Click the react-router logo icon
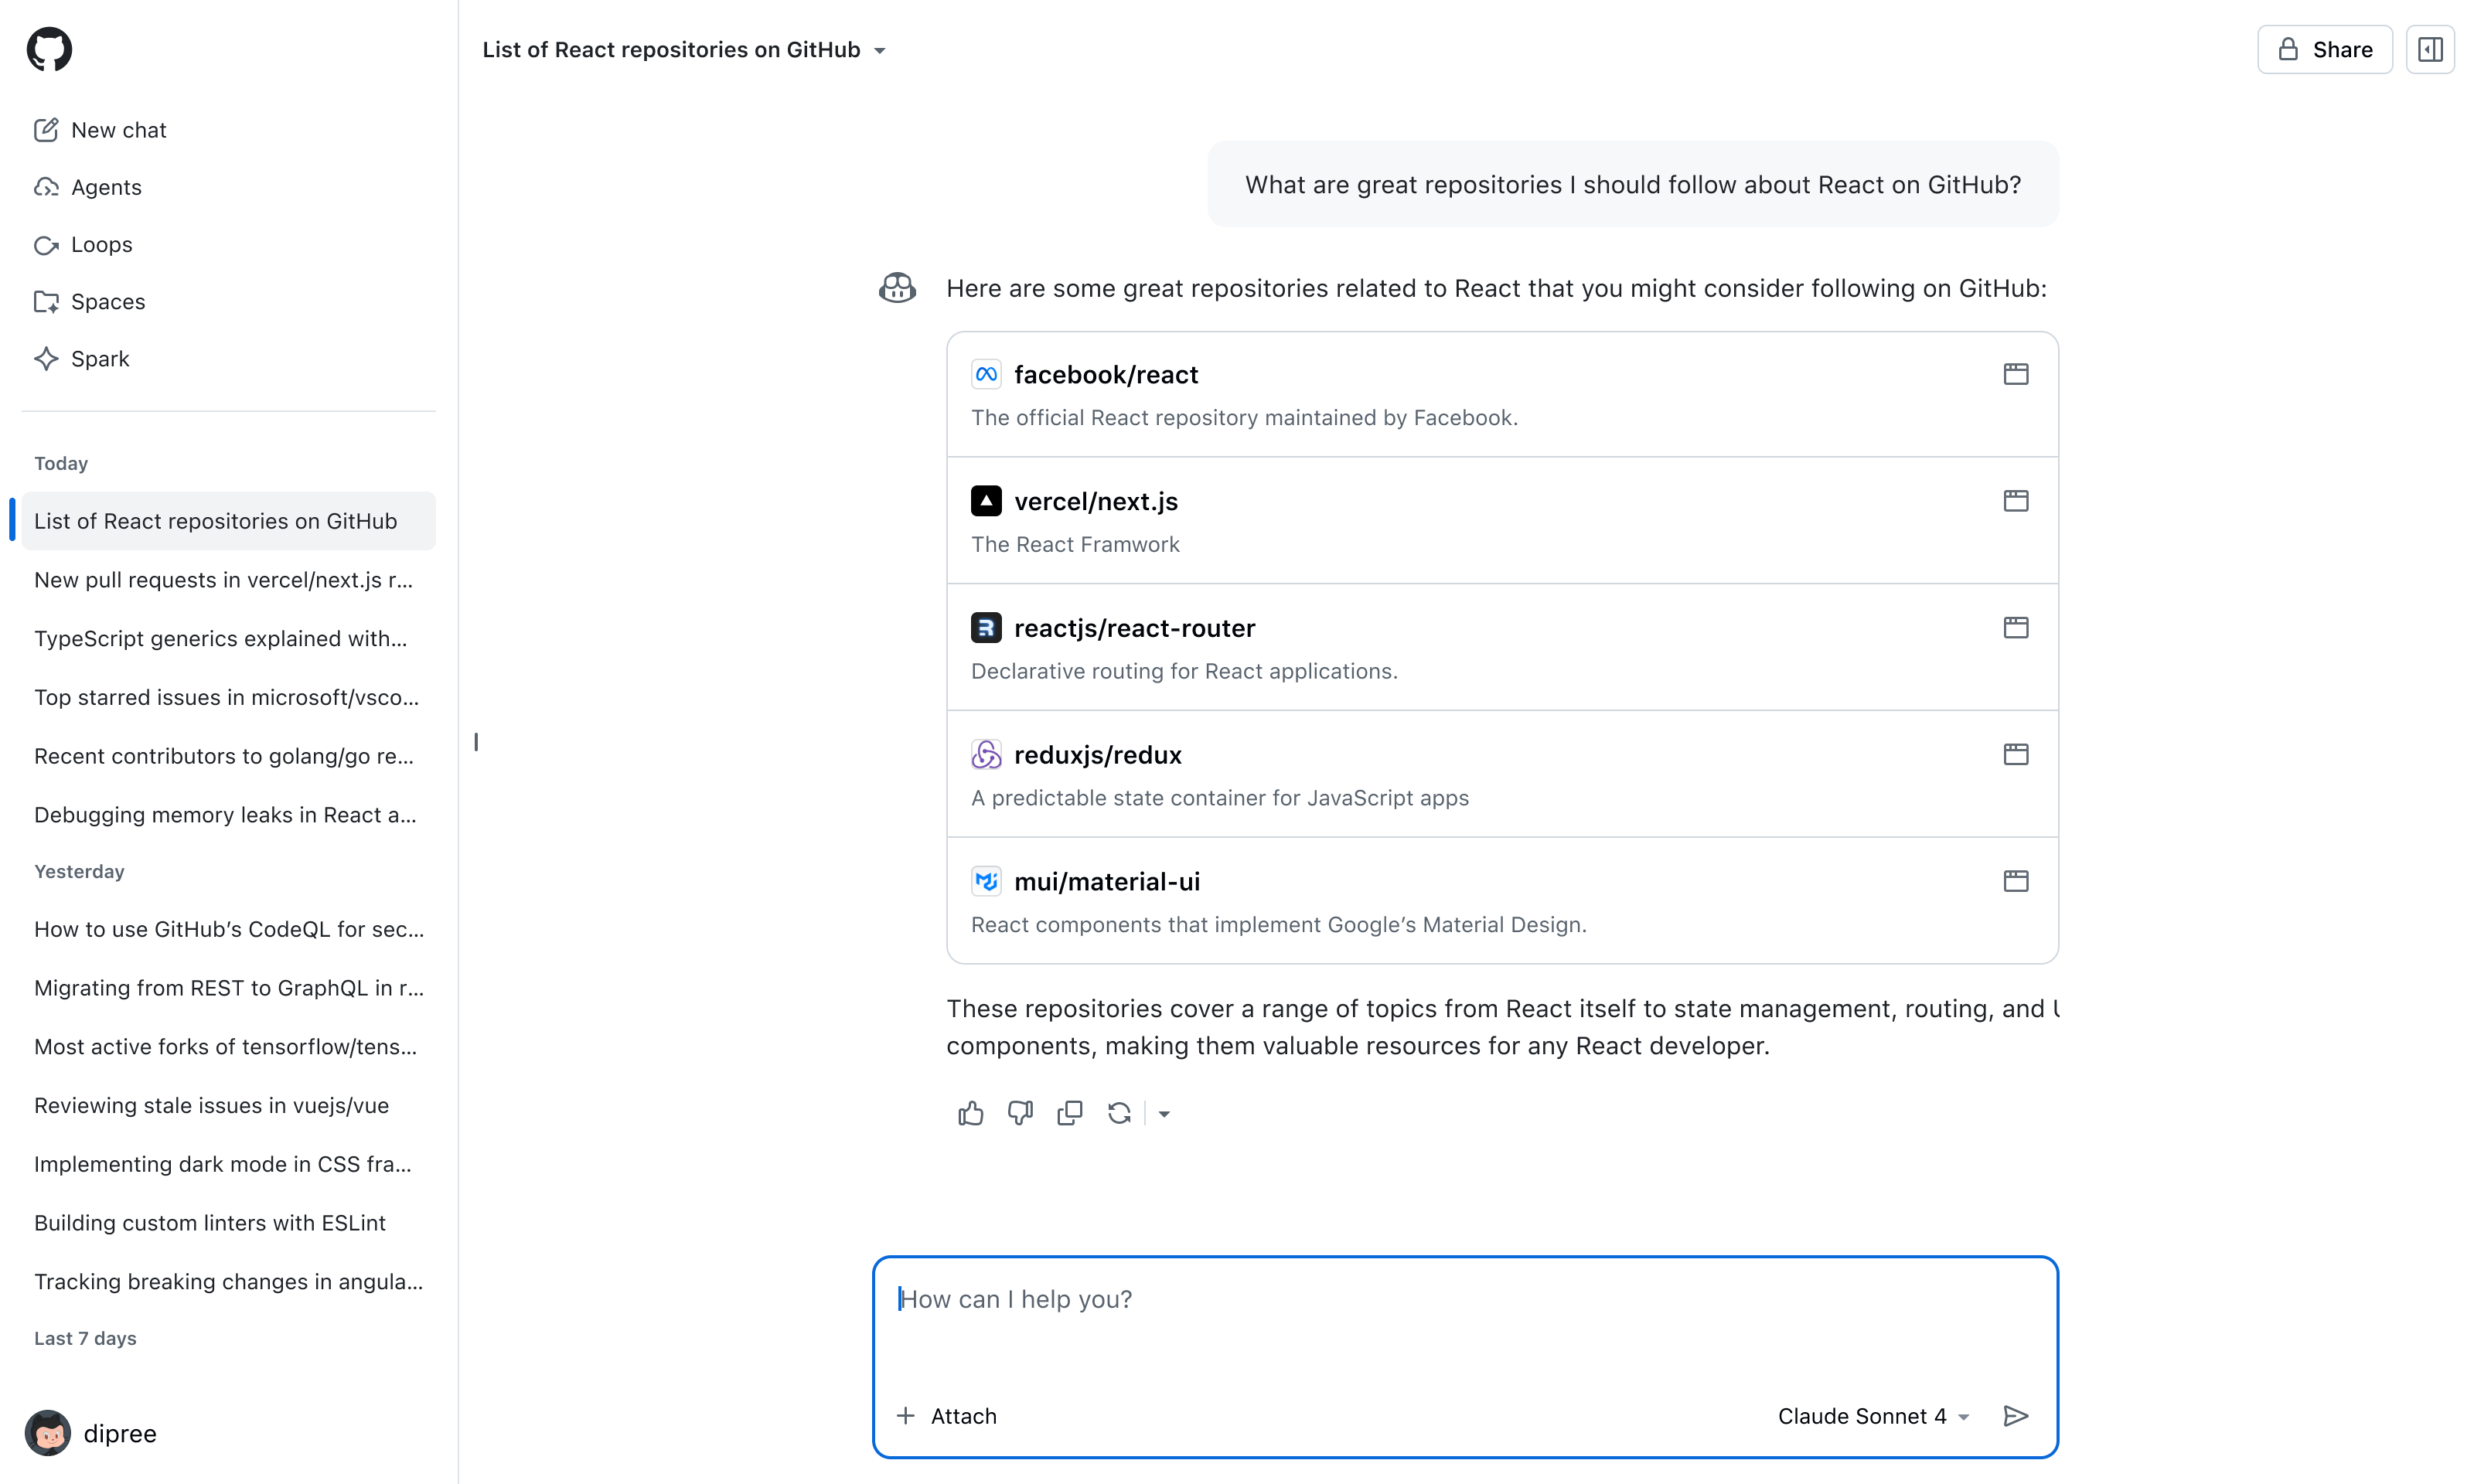 tap(986, 628)
